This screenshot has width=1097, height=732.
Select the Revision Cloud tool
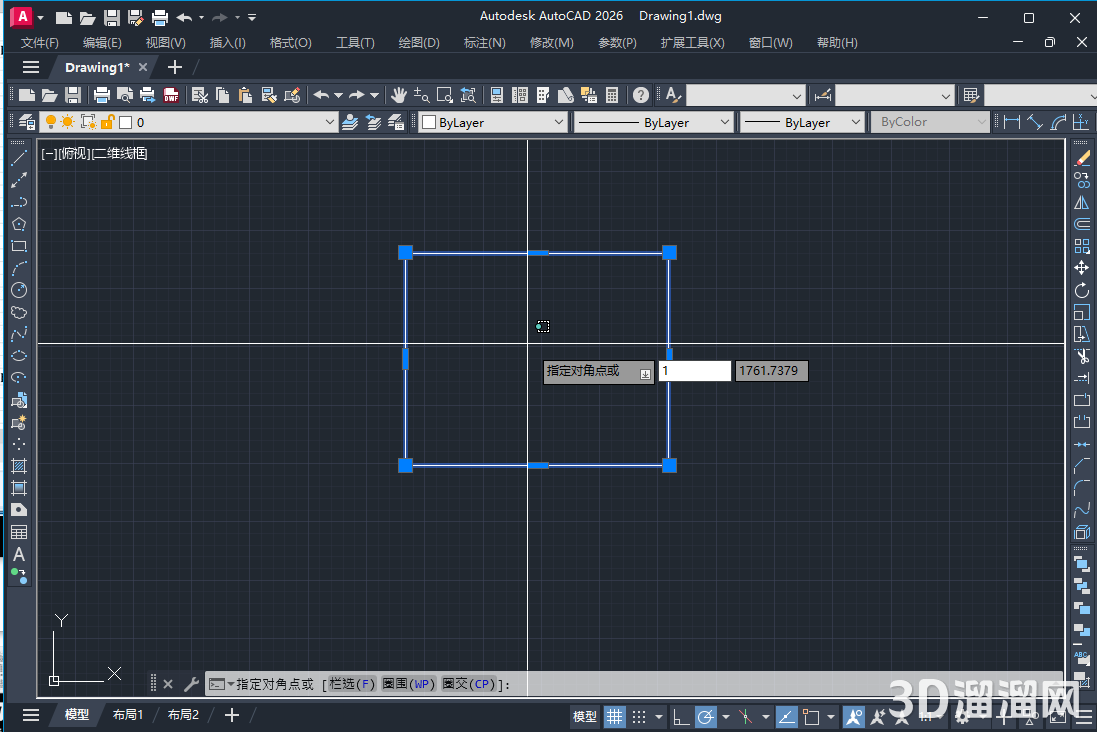coord(19,312)
